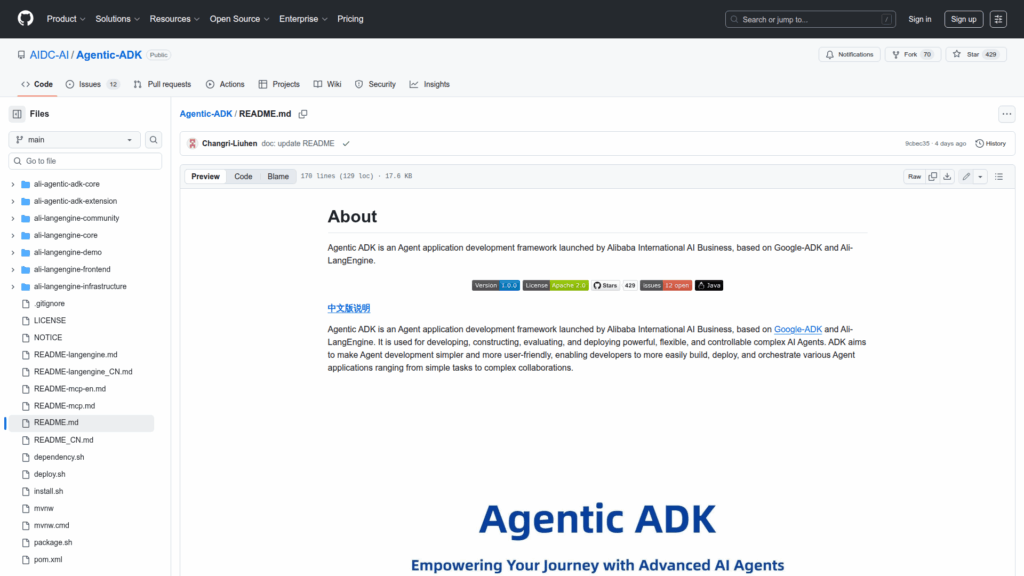Copy the README.md file path

click(303, 114)
